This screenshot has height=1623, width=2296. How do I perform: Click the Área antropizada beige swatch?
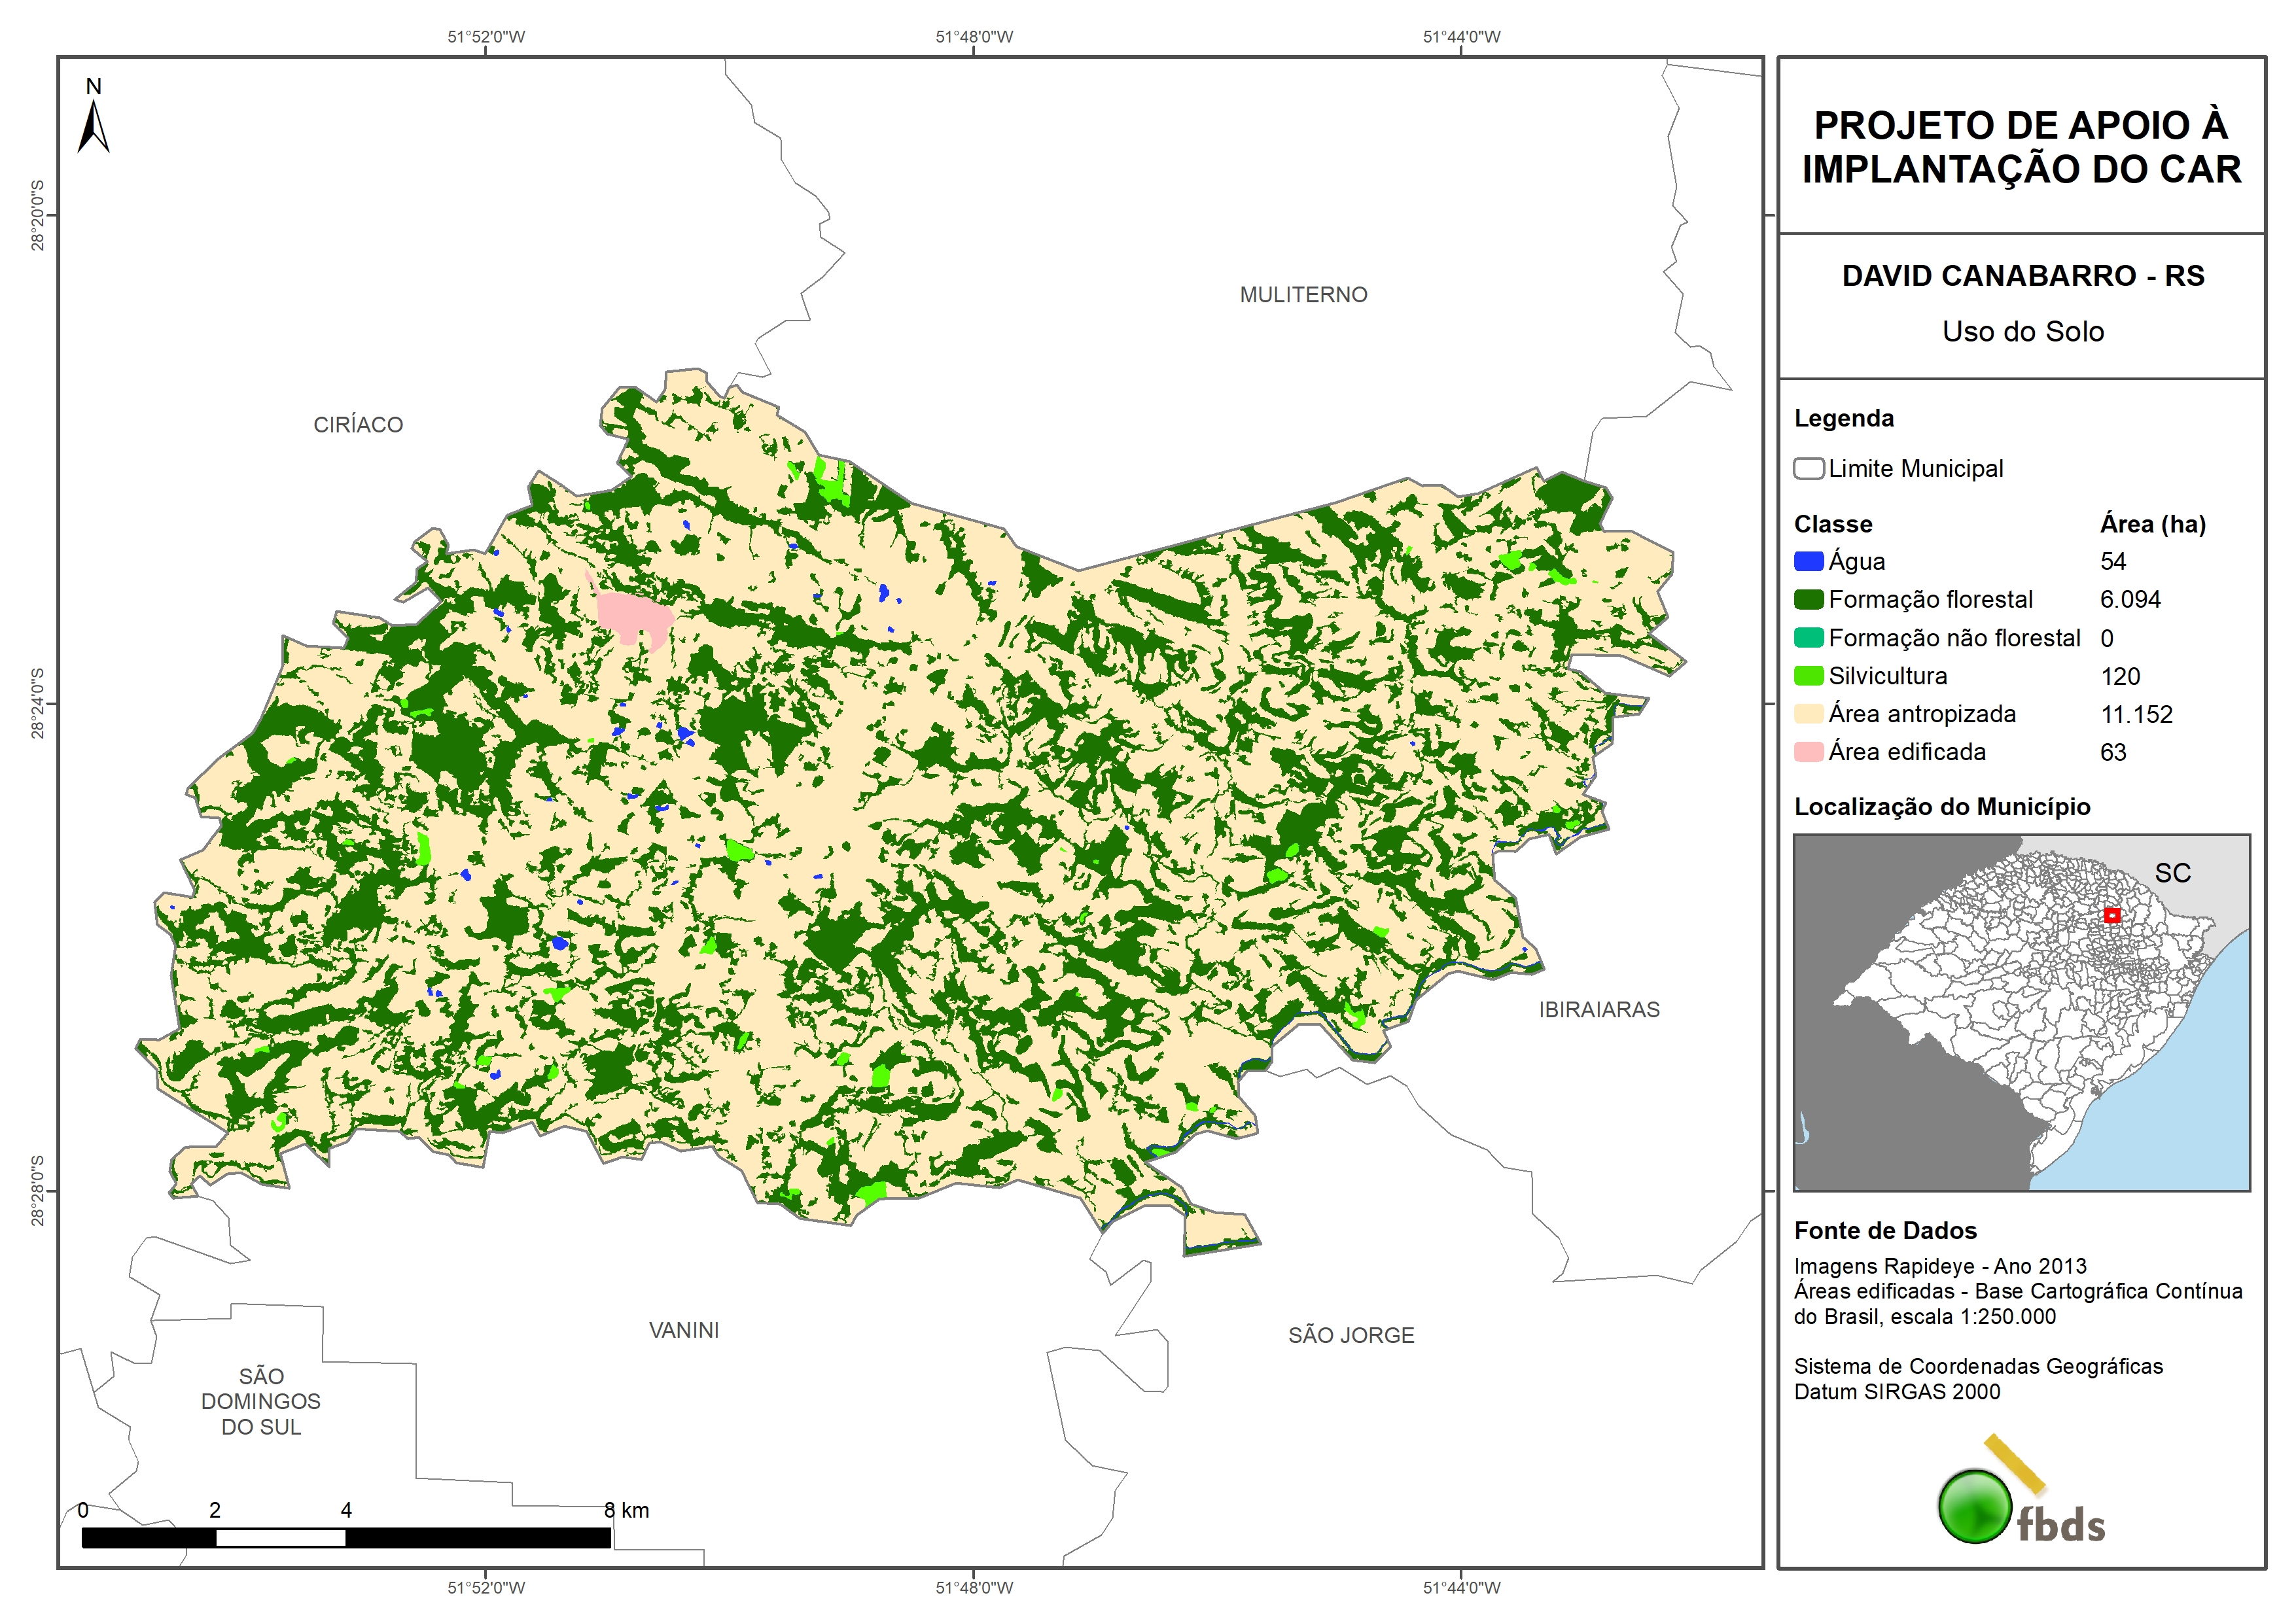1808,714
